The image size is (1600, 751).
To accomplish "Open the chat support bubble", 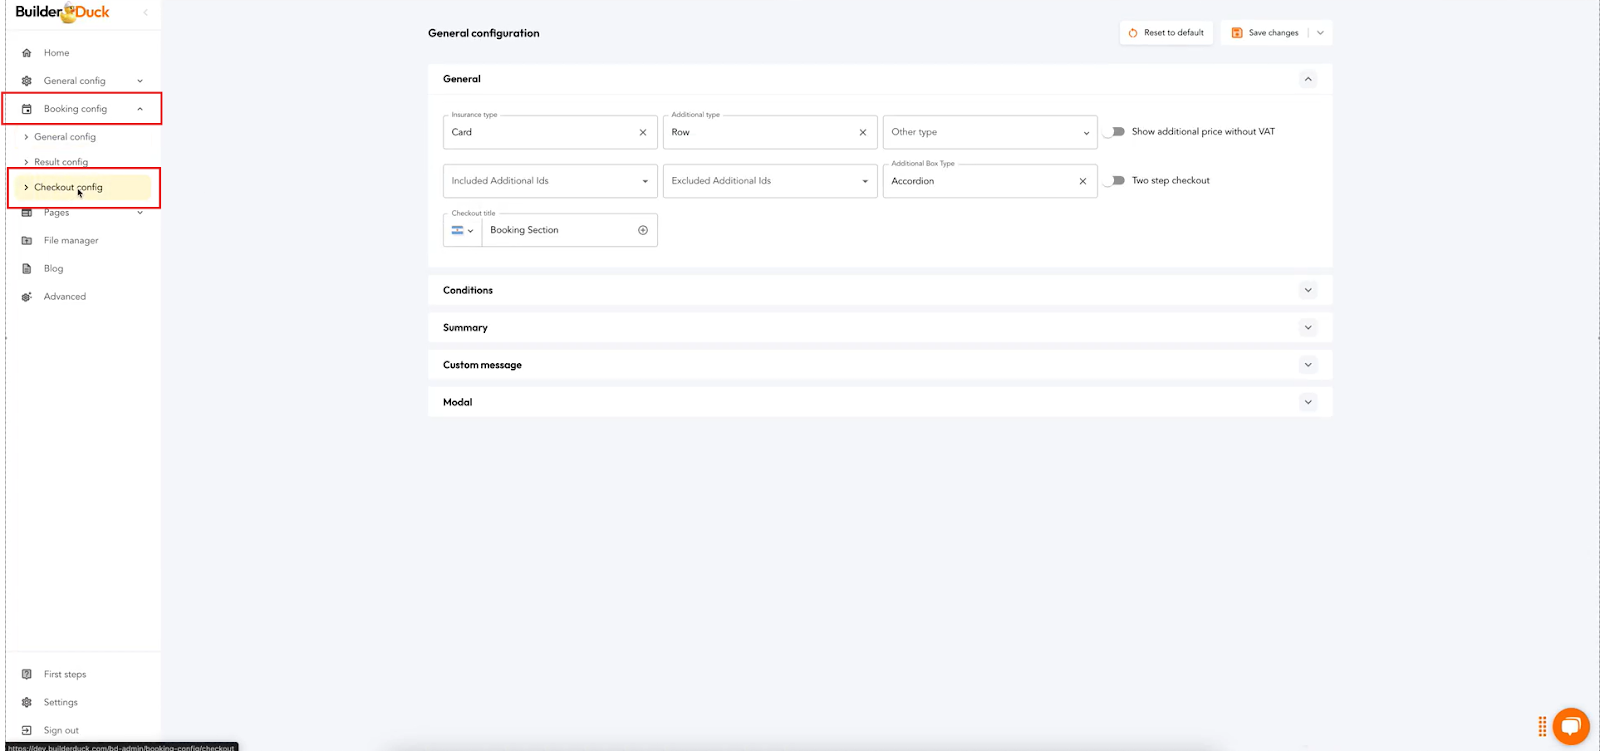I will coord(1571,726).
